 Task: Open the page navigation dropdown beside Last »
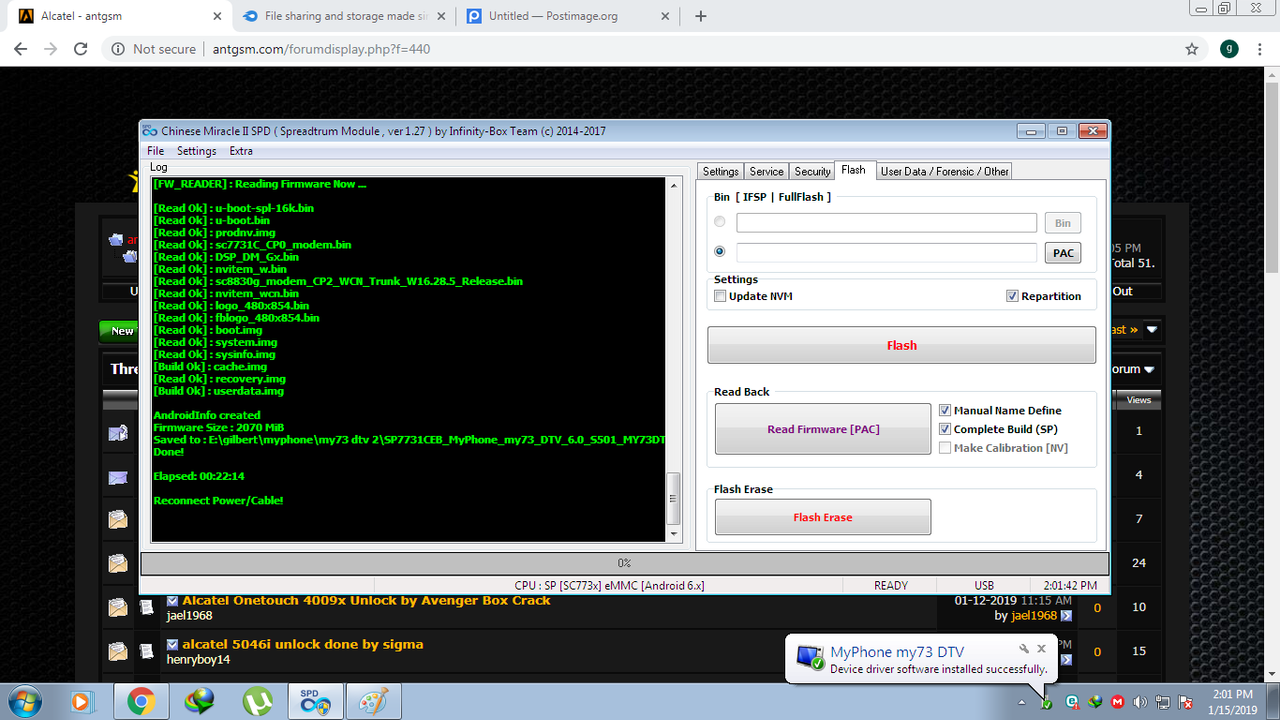tap(1152, 329)
